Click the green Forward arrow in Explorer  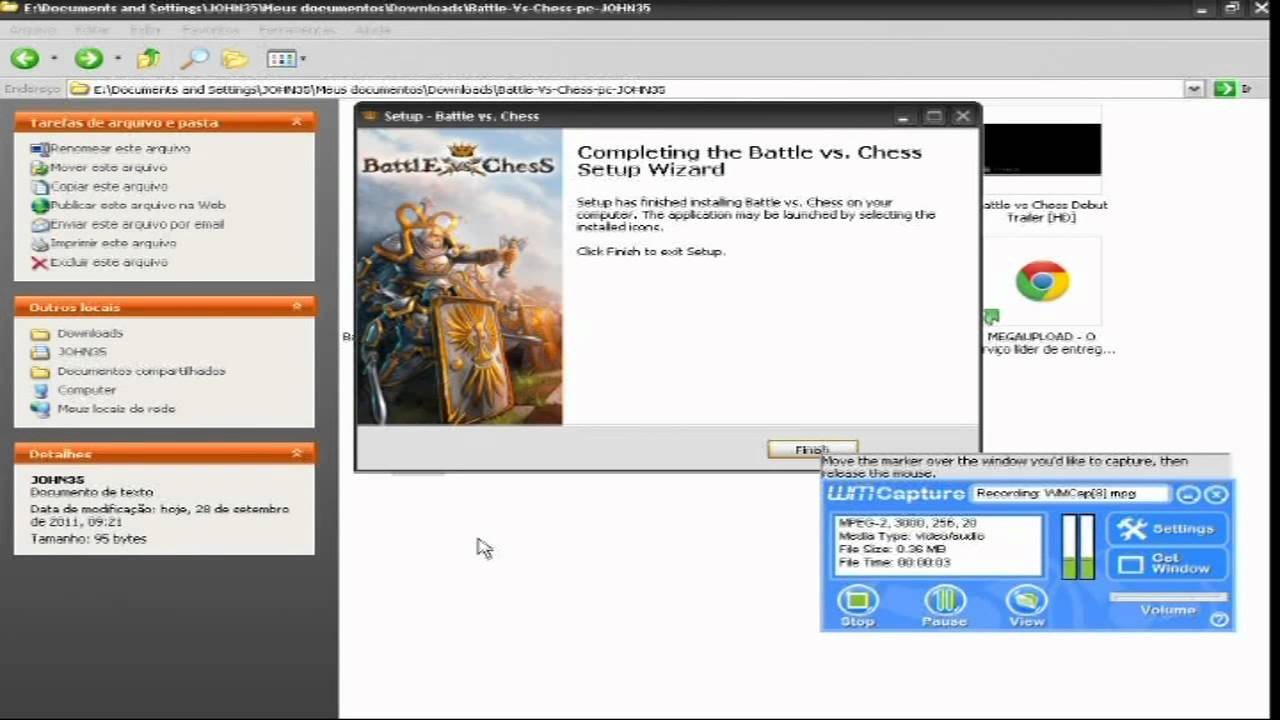88,59
